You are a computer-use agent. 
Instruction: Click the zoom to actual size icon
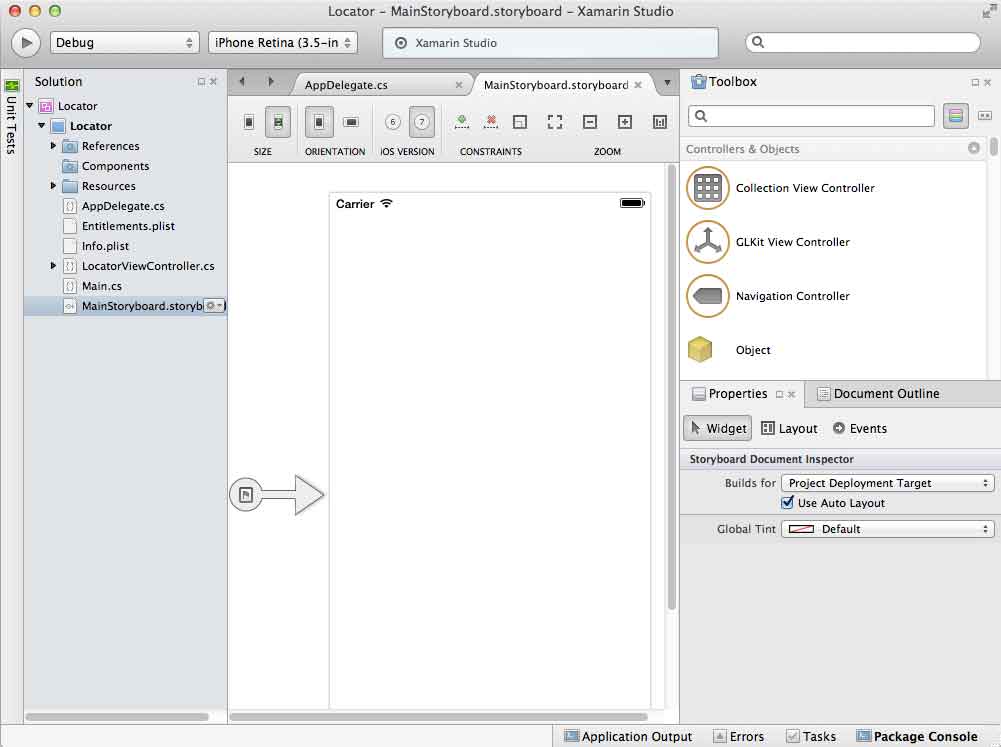(x=660, y=121)
